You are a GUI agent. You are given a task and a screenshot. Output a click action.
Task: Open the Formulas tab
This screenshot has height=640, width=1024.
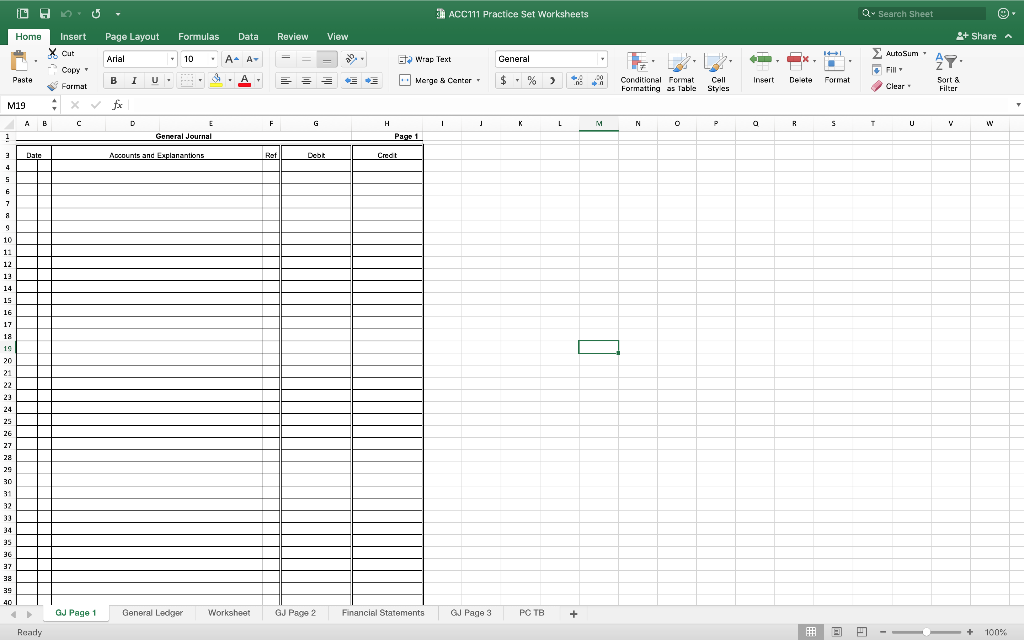coord(199,37)
